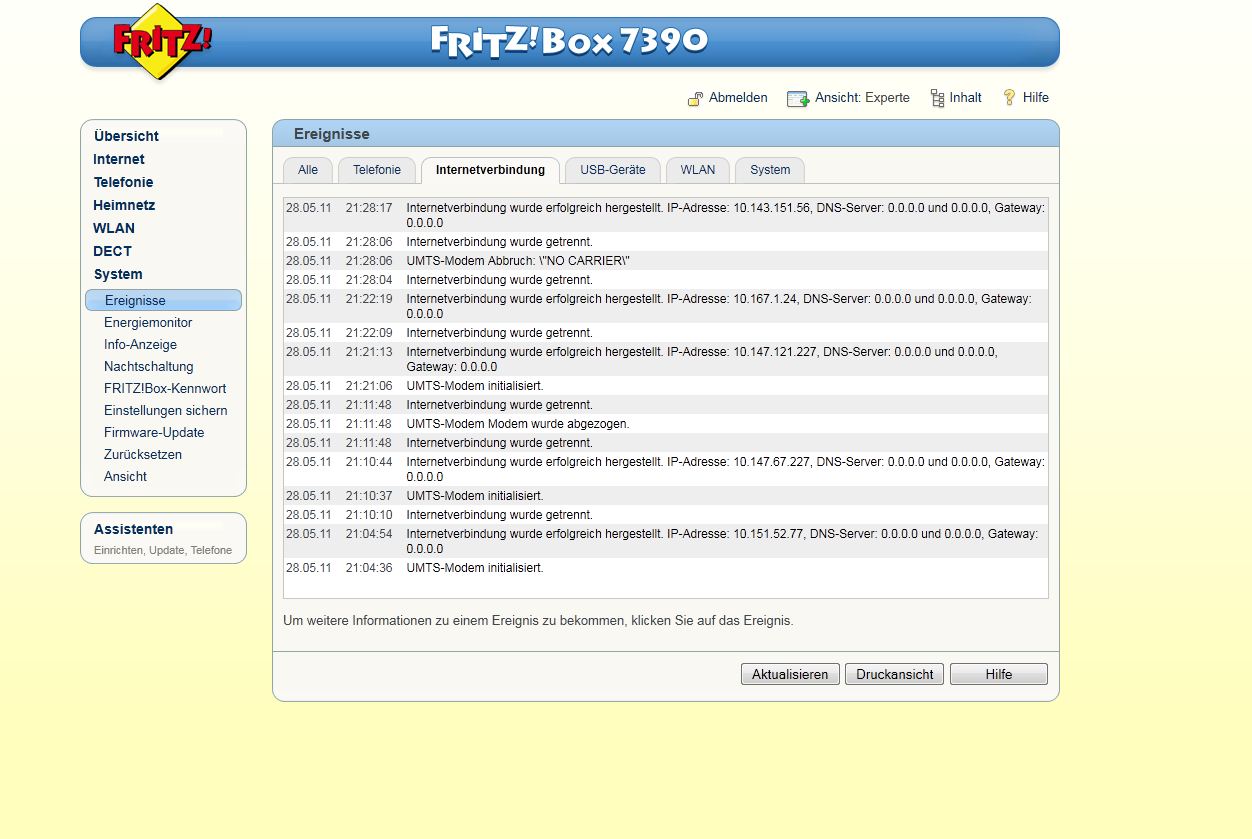Switch to the USB-Geräte tab
Screen dimensions: 1252x839
pyautogui.click(x=613, y=170)
